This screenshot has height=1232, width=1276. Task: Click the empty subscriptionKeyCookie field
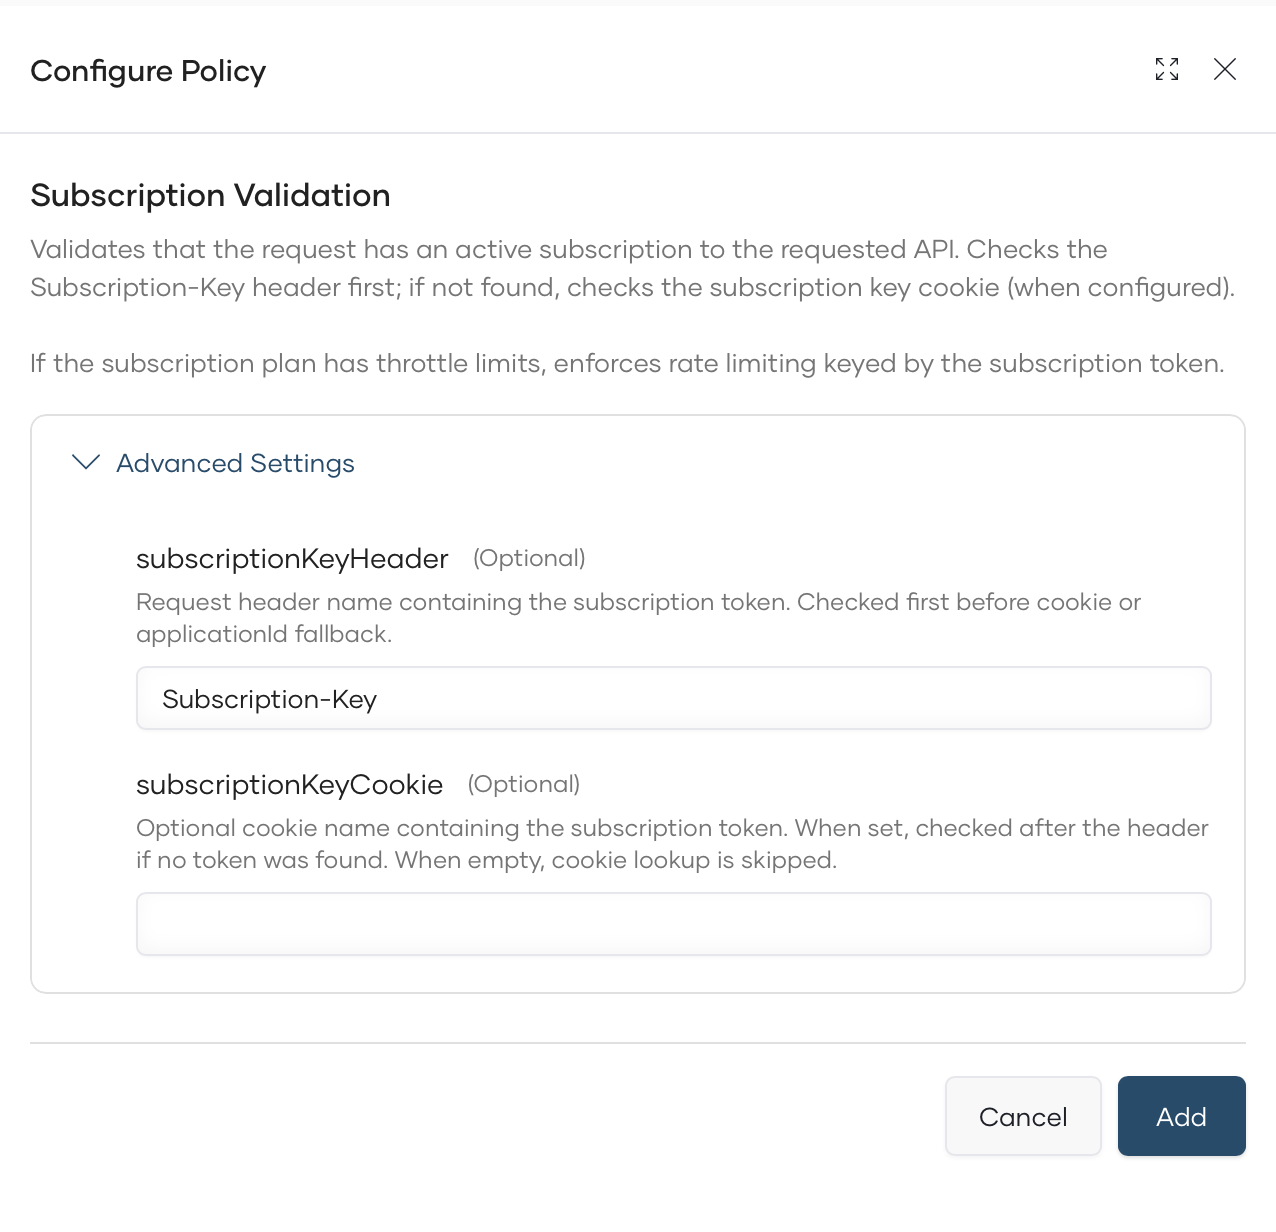672,924
